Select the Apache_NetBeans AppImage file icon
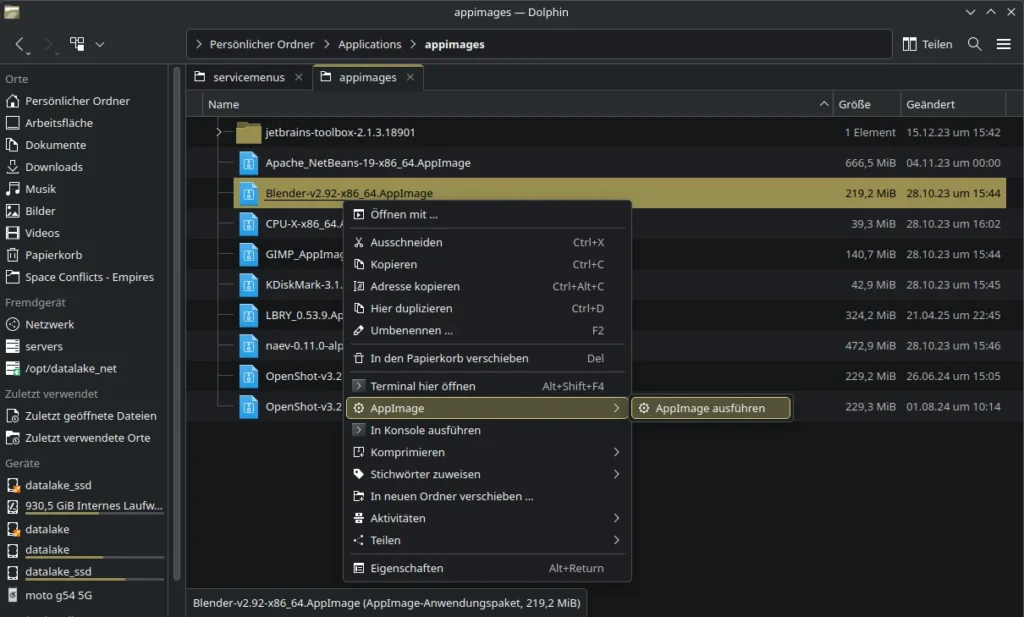The image size is (1024, 617). pos(248,163)
